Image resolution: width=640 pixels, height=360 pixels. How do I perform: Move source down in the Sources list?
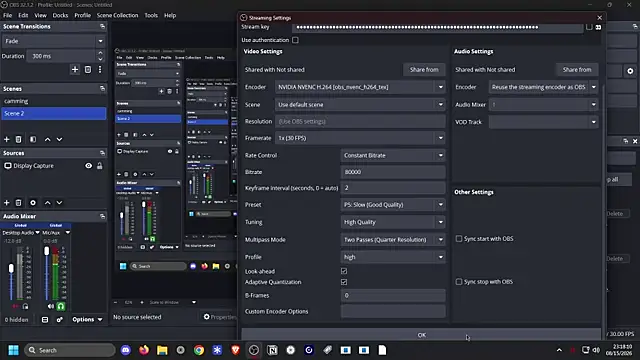pyautogui.click(x=60, y=202)
